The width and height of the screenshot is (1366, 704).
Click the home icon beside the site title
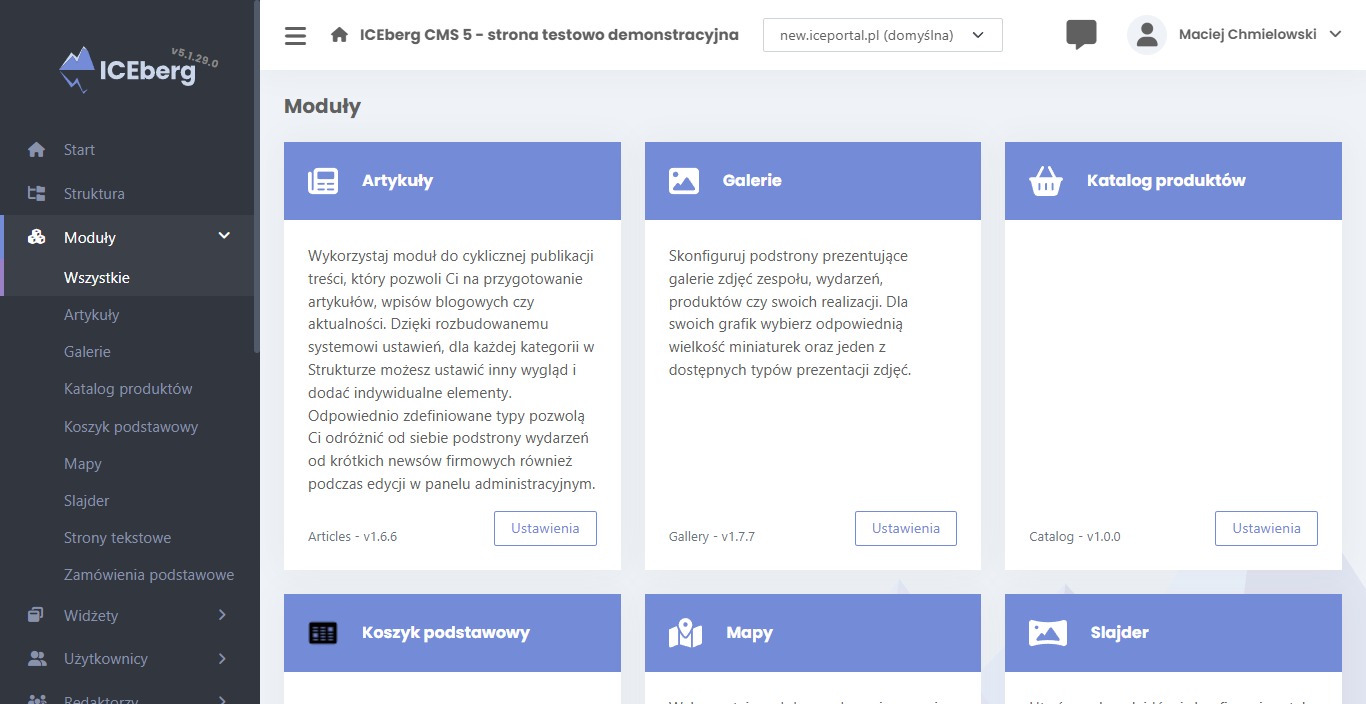point(339,35)
